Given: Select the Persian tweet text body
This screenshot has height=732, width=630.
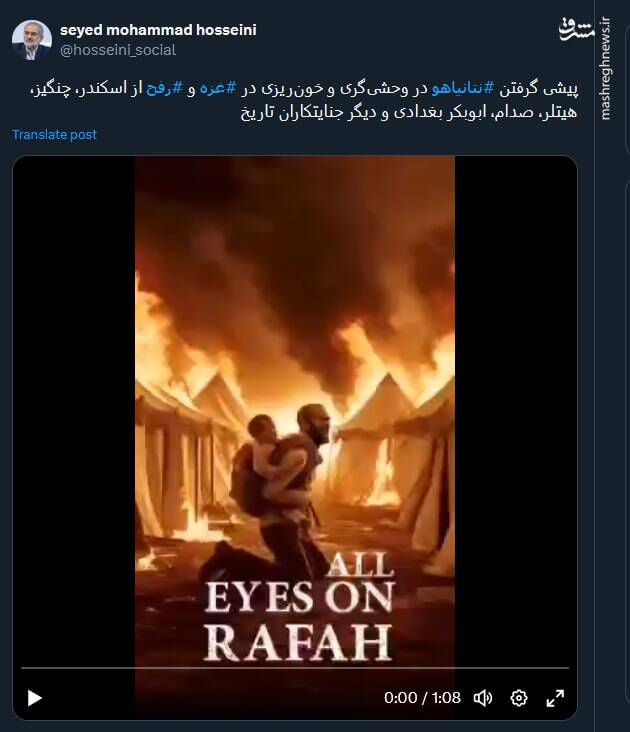Looking at the screenshot, I should (303, 100).
